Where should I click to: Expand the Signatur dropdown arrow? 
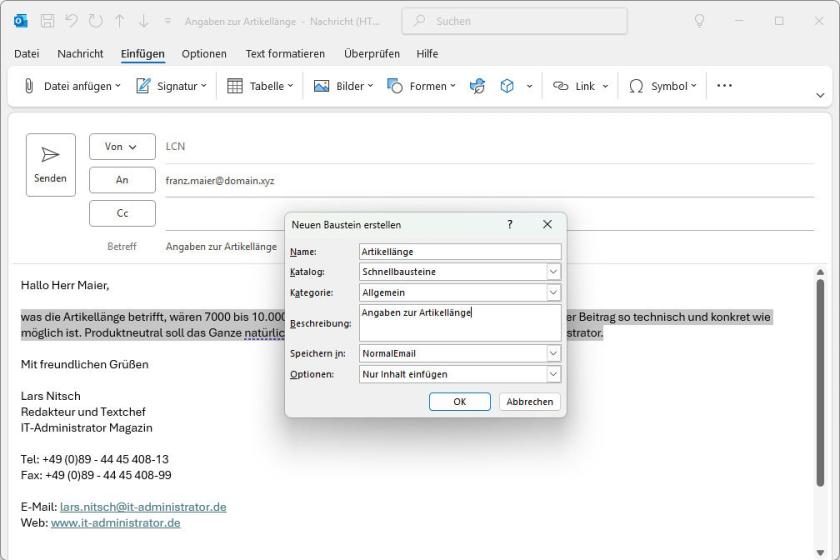pyautogui.click(x=204, y=86)
